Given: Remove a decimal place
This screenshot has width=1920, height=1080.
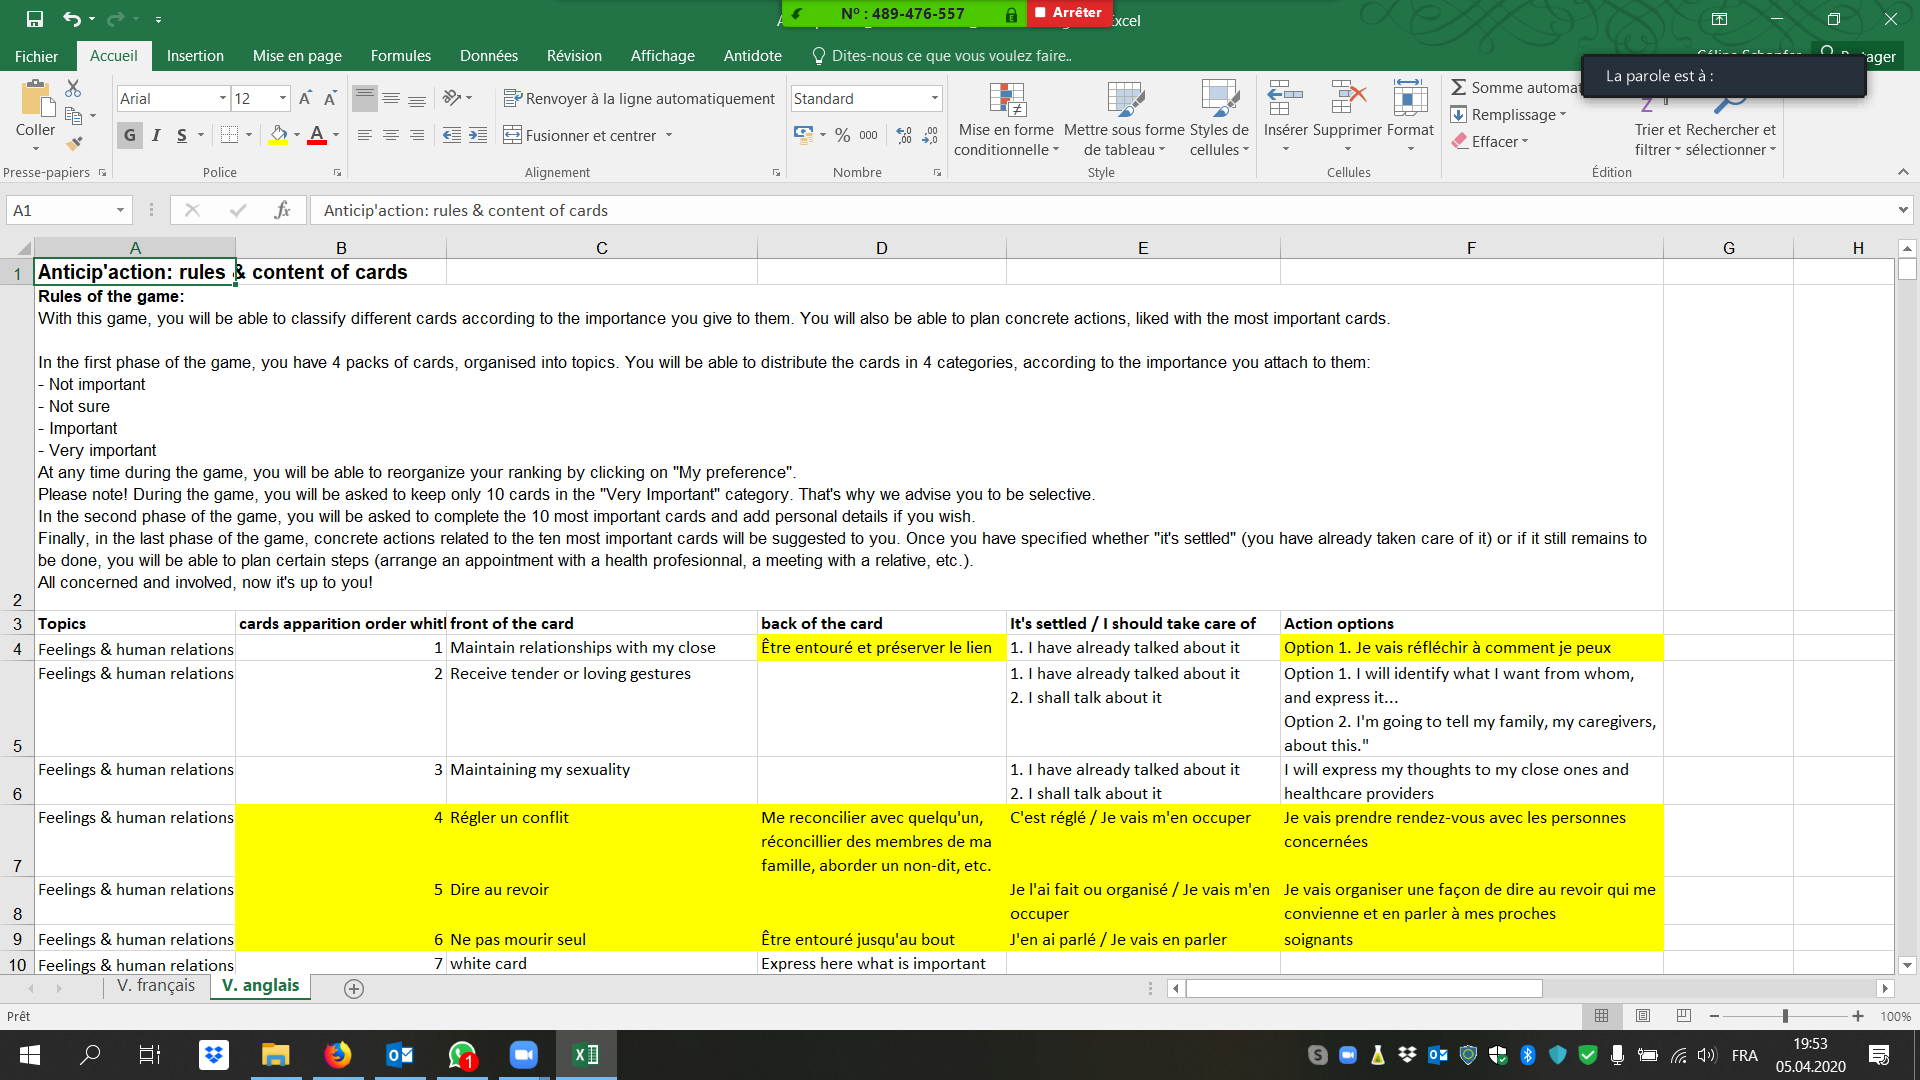Looking at the screenshot, I should [x=930, y=135].
